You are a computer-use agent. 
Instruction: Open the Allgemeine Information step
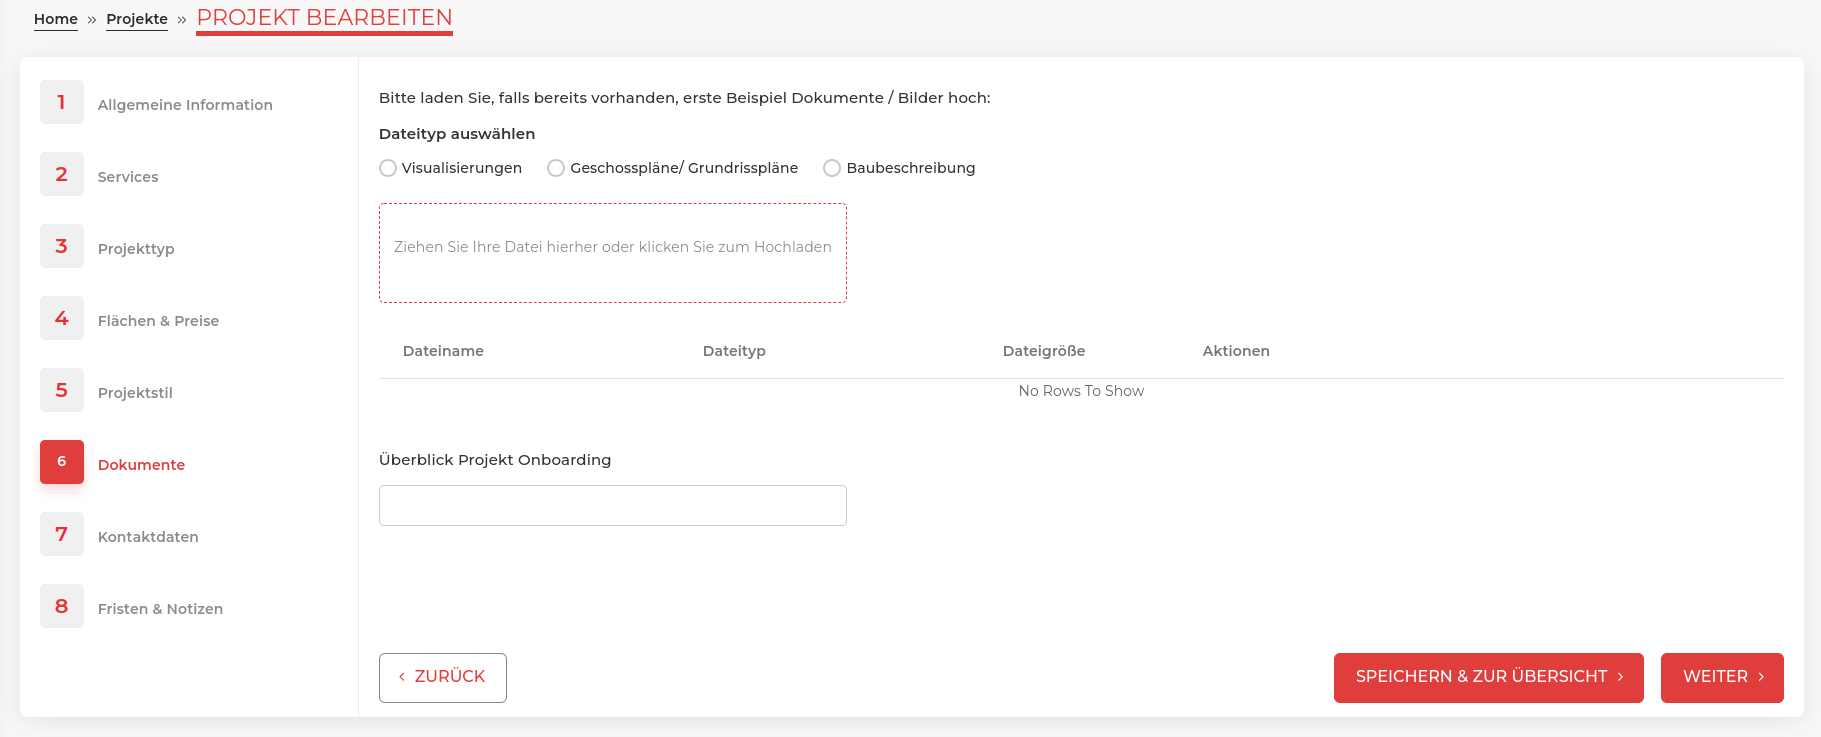point(185,105)
